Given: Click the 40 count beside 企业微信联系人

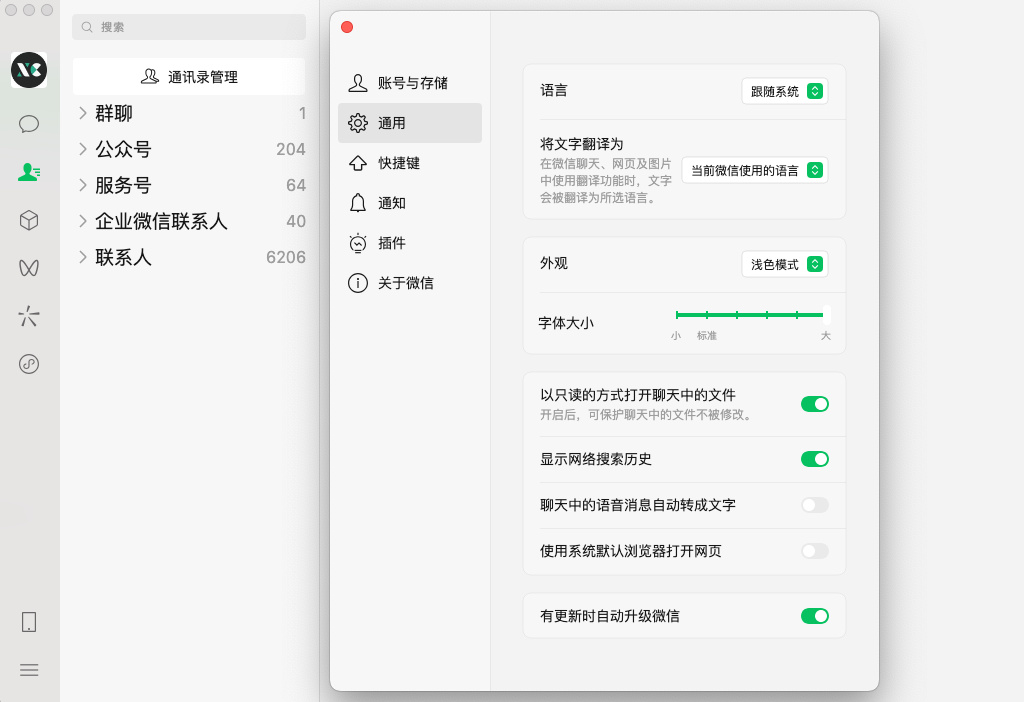Looking at the screenshot, I should pos(296,221).
